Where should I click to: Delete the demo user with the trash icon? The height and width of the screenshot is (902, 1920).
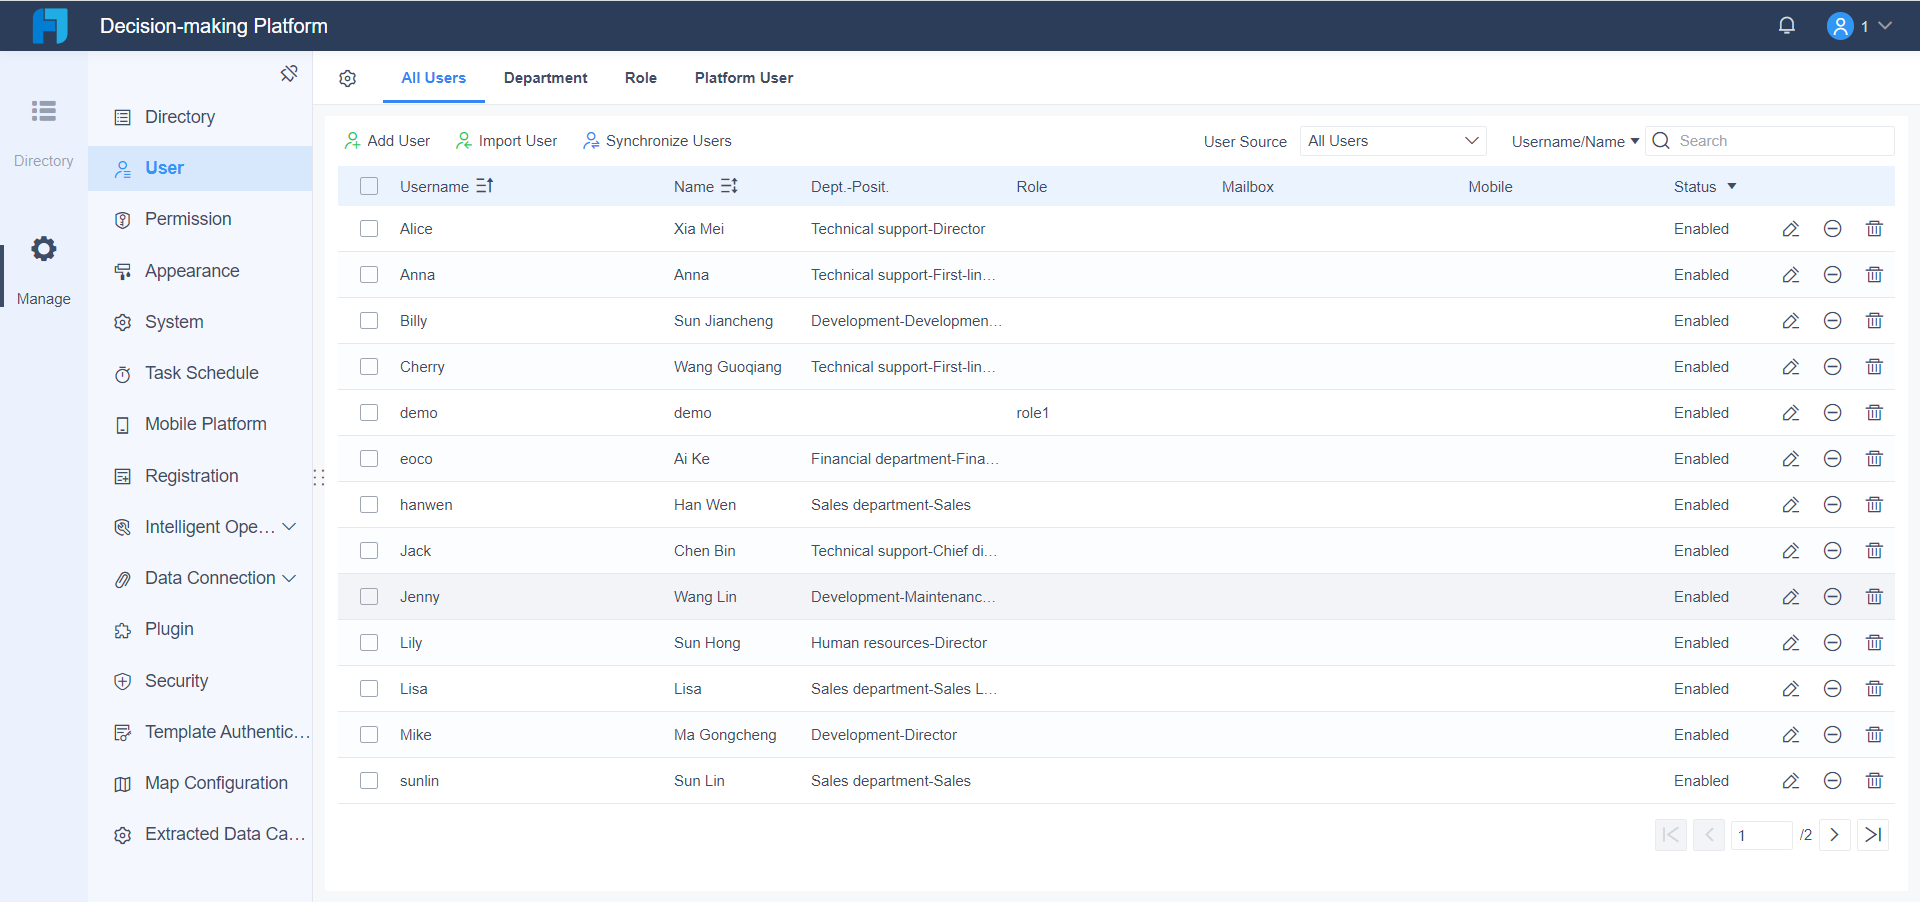[x=1874, y=412]
